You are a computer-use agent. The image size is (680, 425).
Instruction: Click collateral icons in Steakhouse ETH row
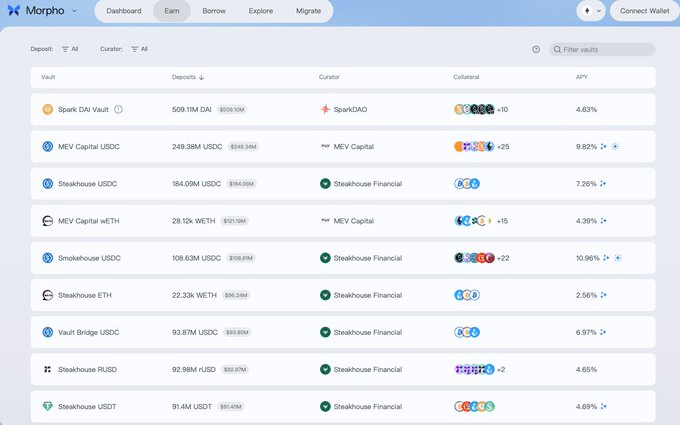click(467, 295)
